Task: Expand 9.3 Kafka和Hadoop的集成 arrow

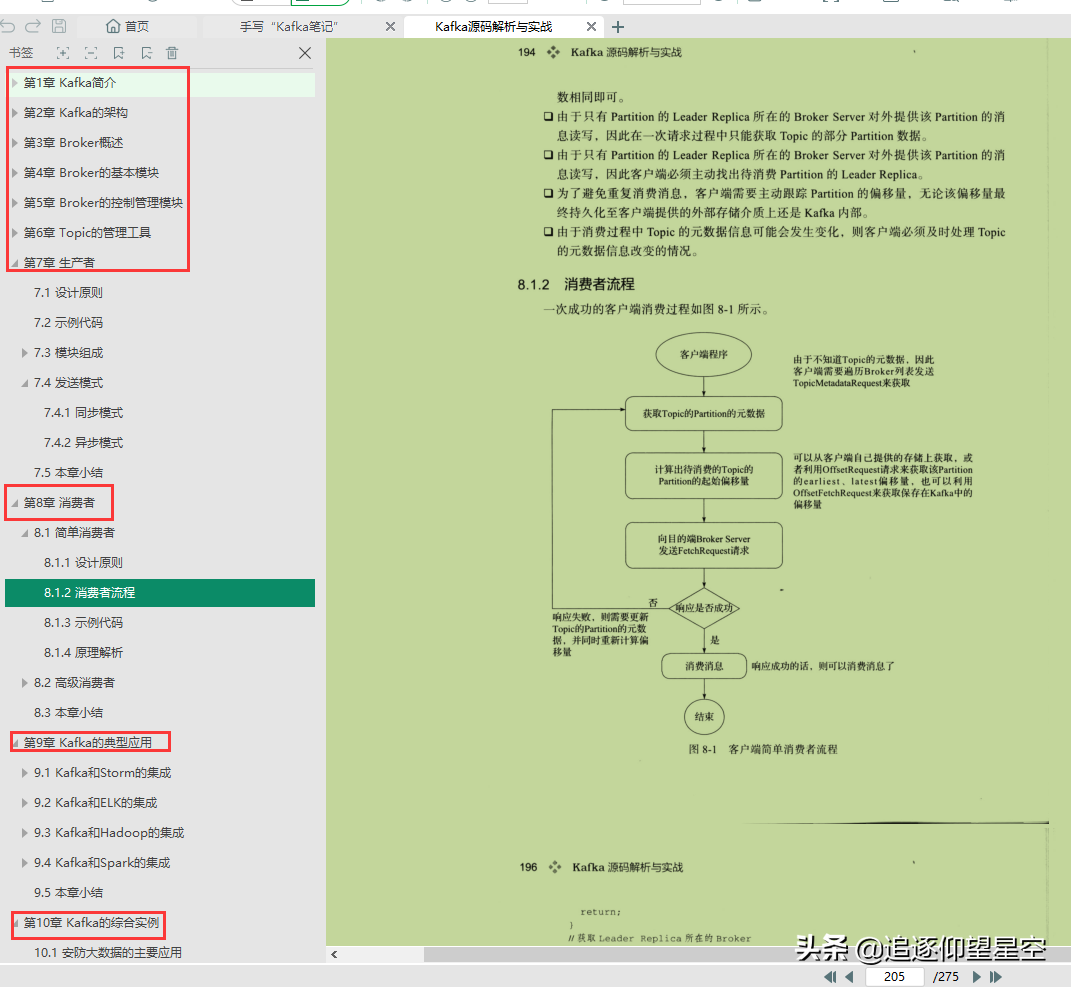Action: click(25, 833)
